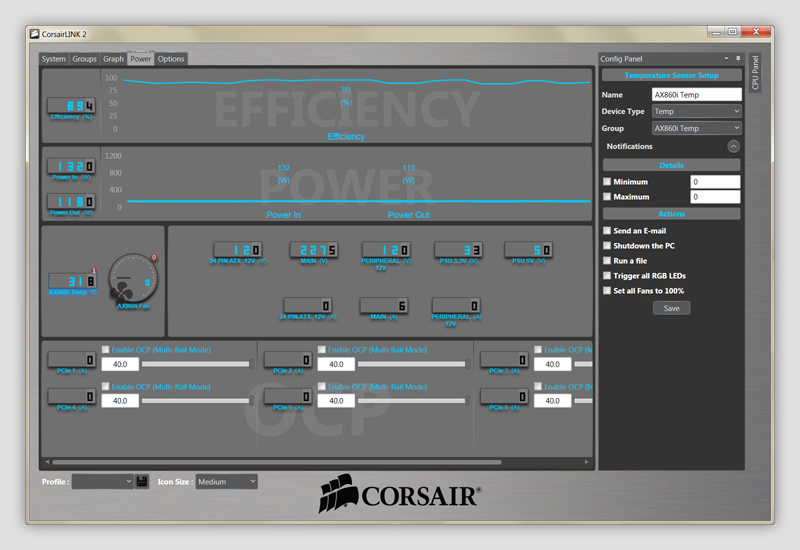This screenshot has height=550, width=800.
Task: Switch to the Groups tab
Action: pos(84,59)
